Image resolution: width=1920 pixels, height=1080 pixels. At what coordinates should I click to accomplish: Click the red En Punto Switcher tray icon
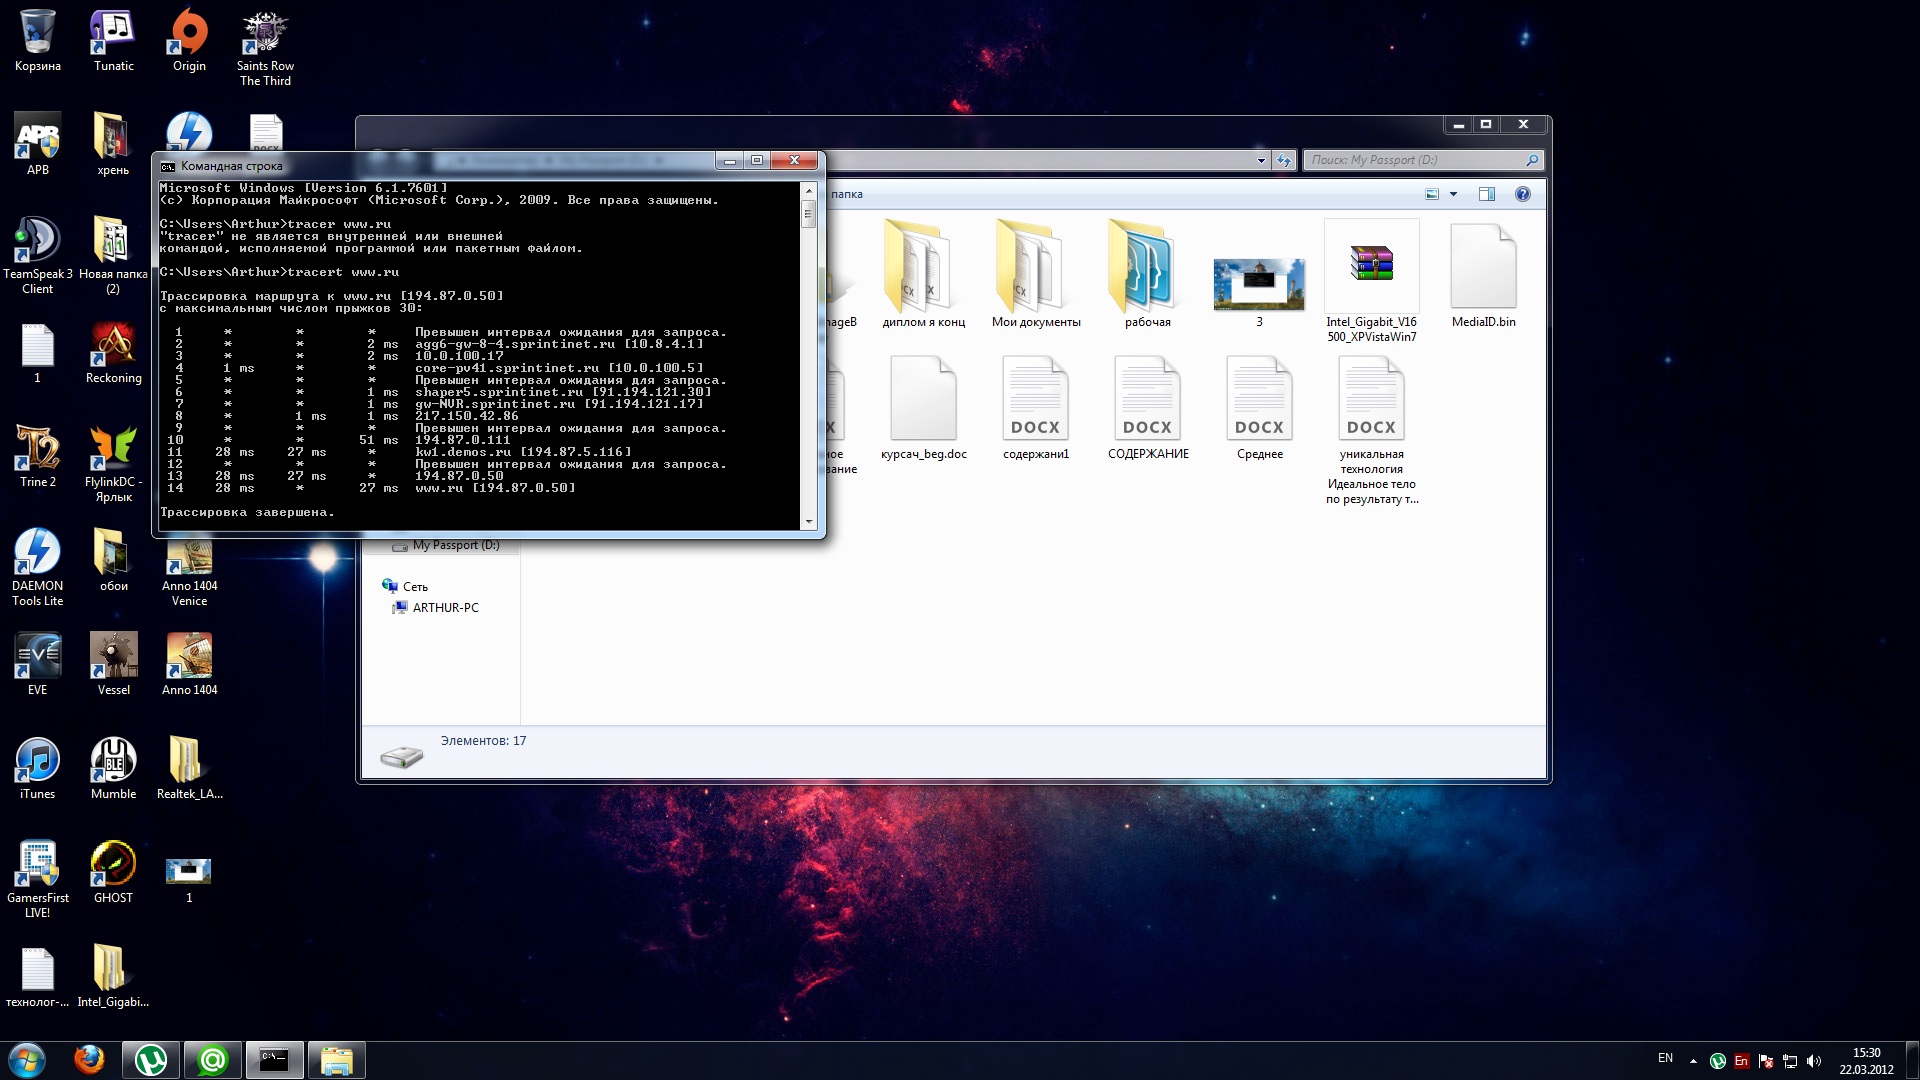point(1742,1061)
